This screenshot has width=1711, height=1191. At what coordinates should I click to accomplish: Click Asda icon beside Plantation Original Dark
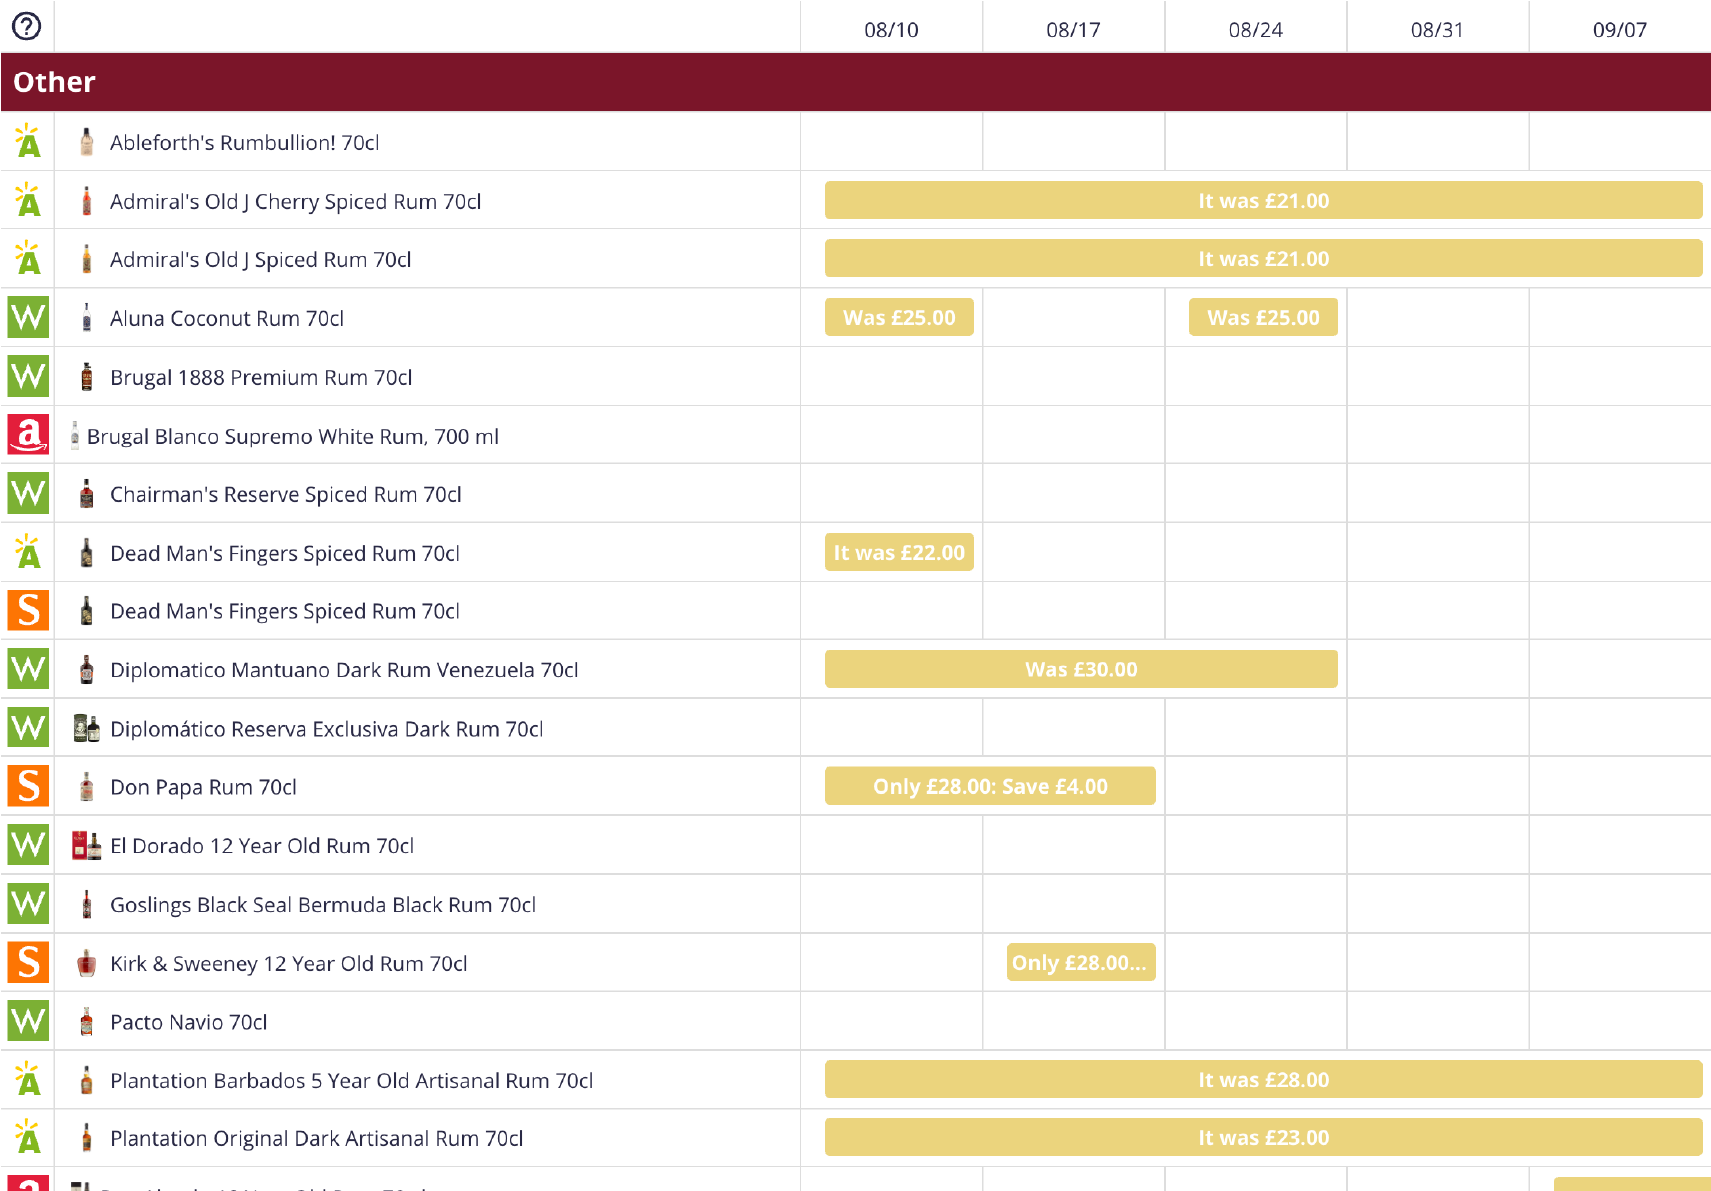click(x=28, y=1138)
